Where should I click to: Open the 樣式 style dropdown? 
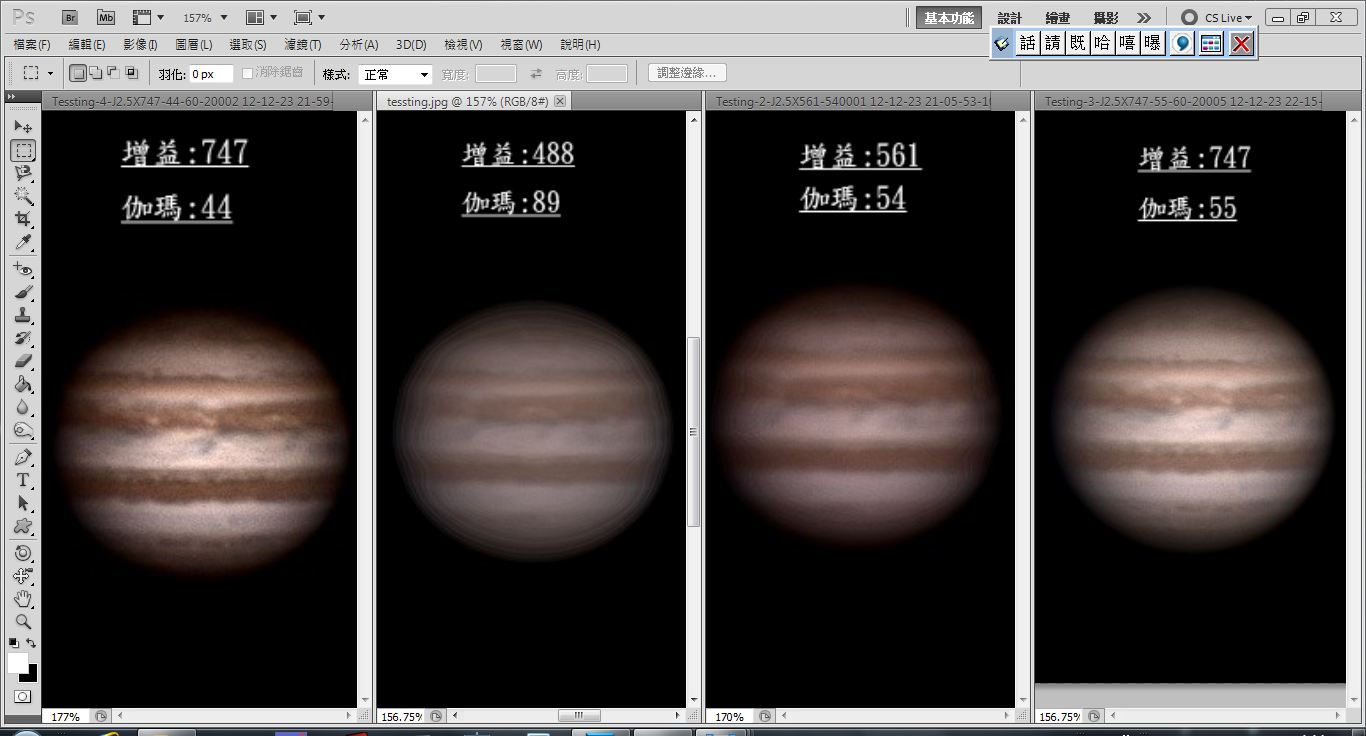[x=395, y=74]
